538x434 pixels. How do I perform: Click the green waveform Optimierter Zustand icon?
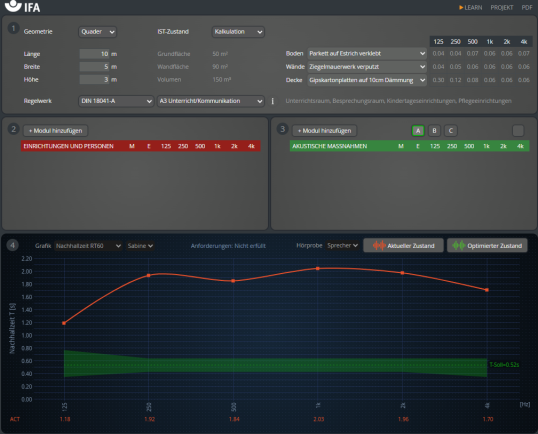coord(459,246)
